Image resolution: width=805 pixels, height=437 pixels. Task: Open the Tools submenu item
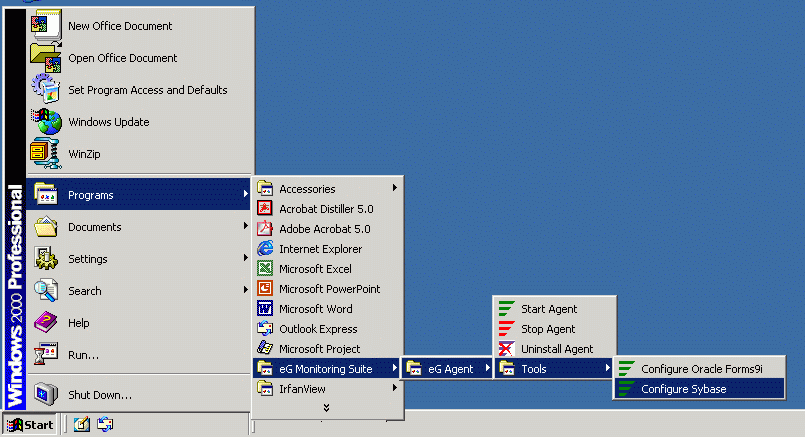554,369
